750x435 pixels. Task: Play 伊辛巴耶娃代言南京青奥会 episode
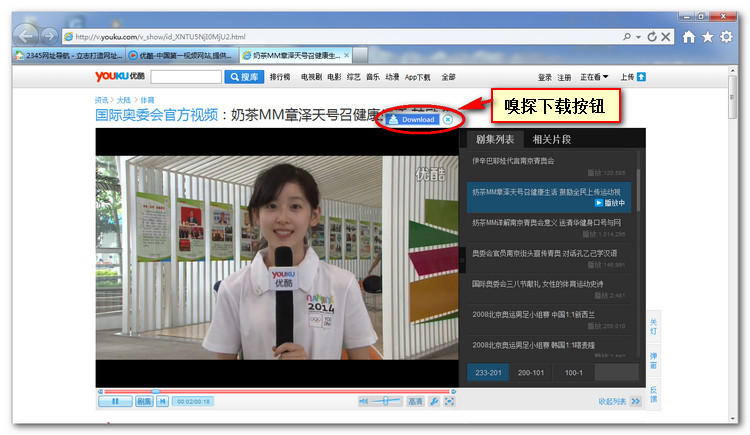click(549, 166)
